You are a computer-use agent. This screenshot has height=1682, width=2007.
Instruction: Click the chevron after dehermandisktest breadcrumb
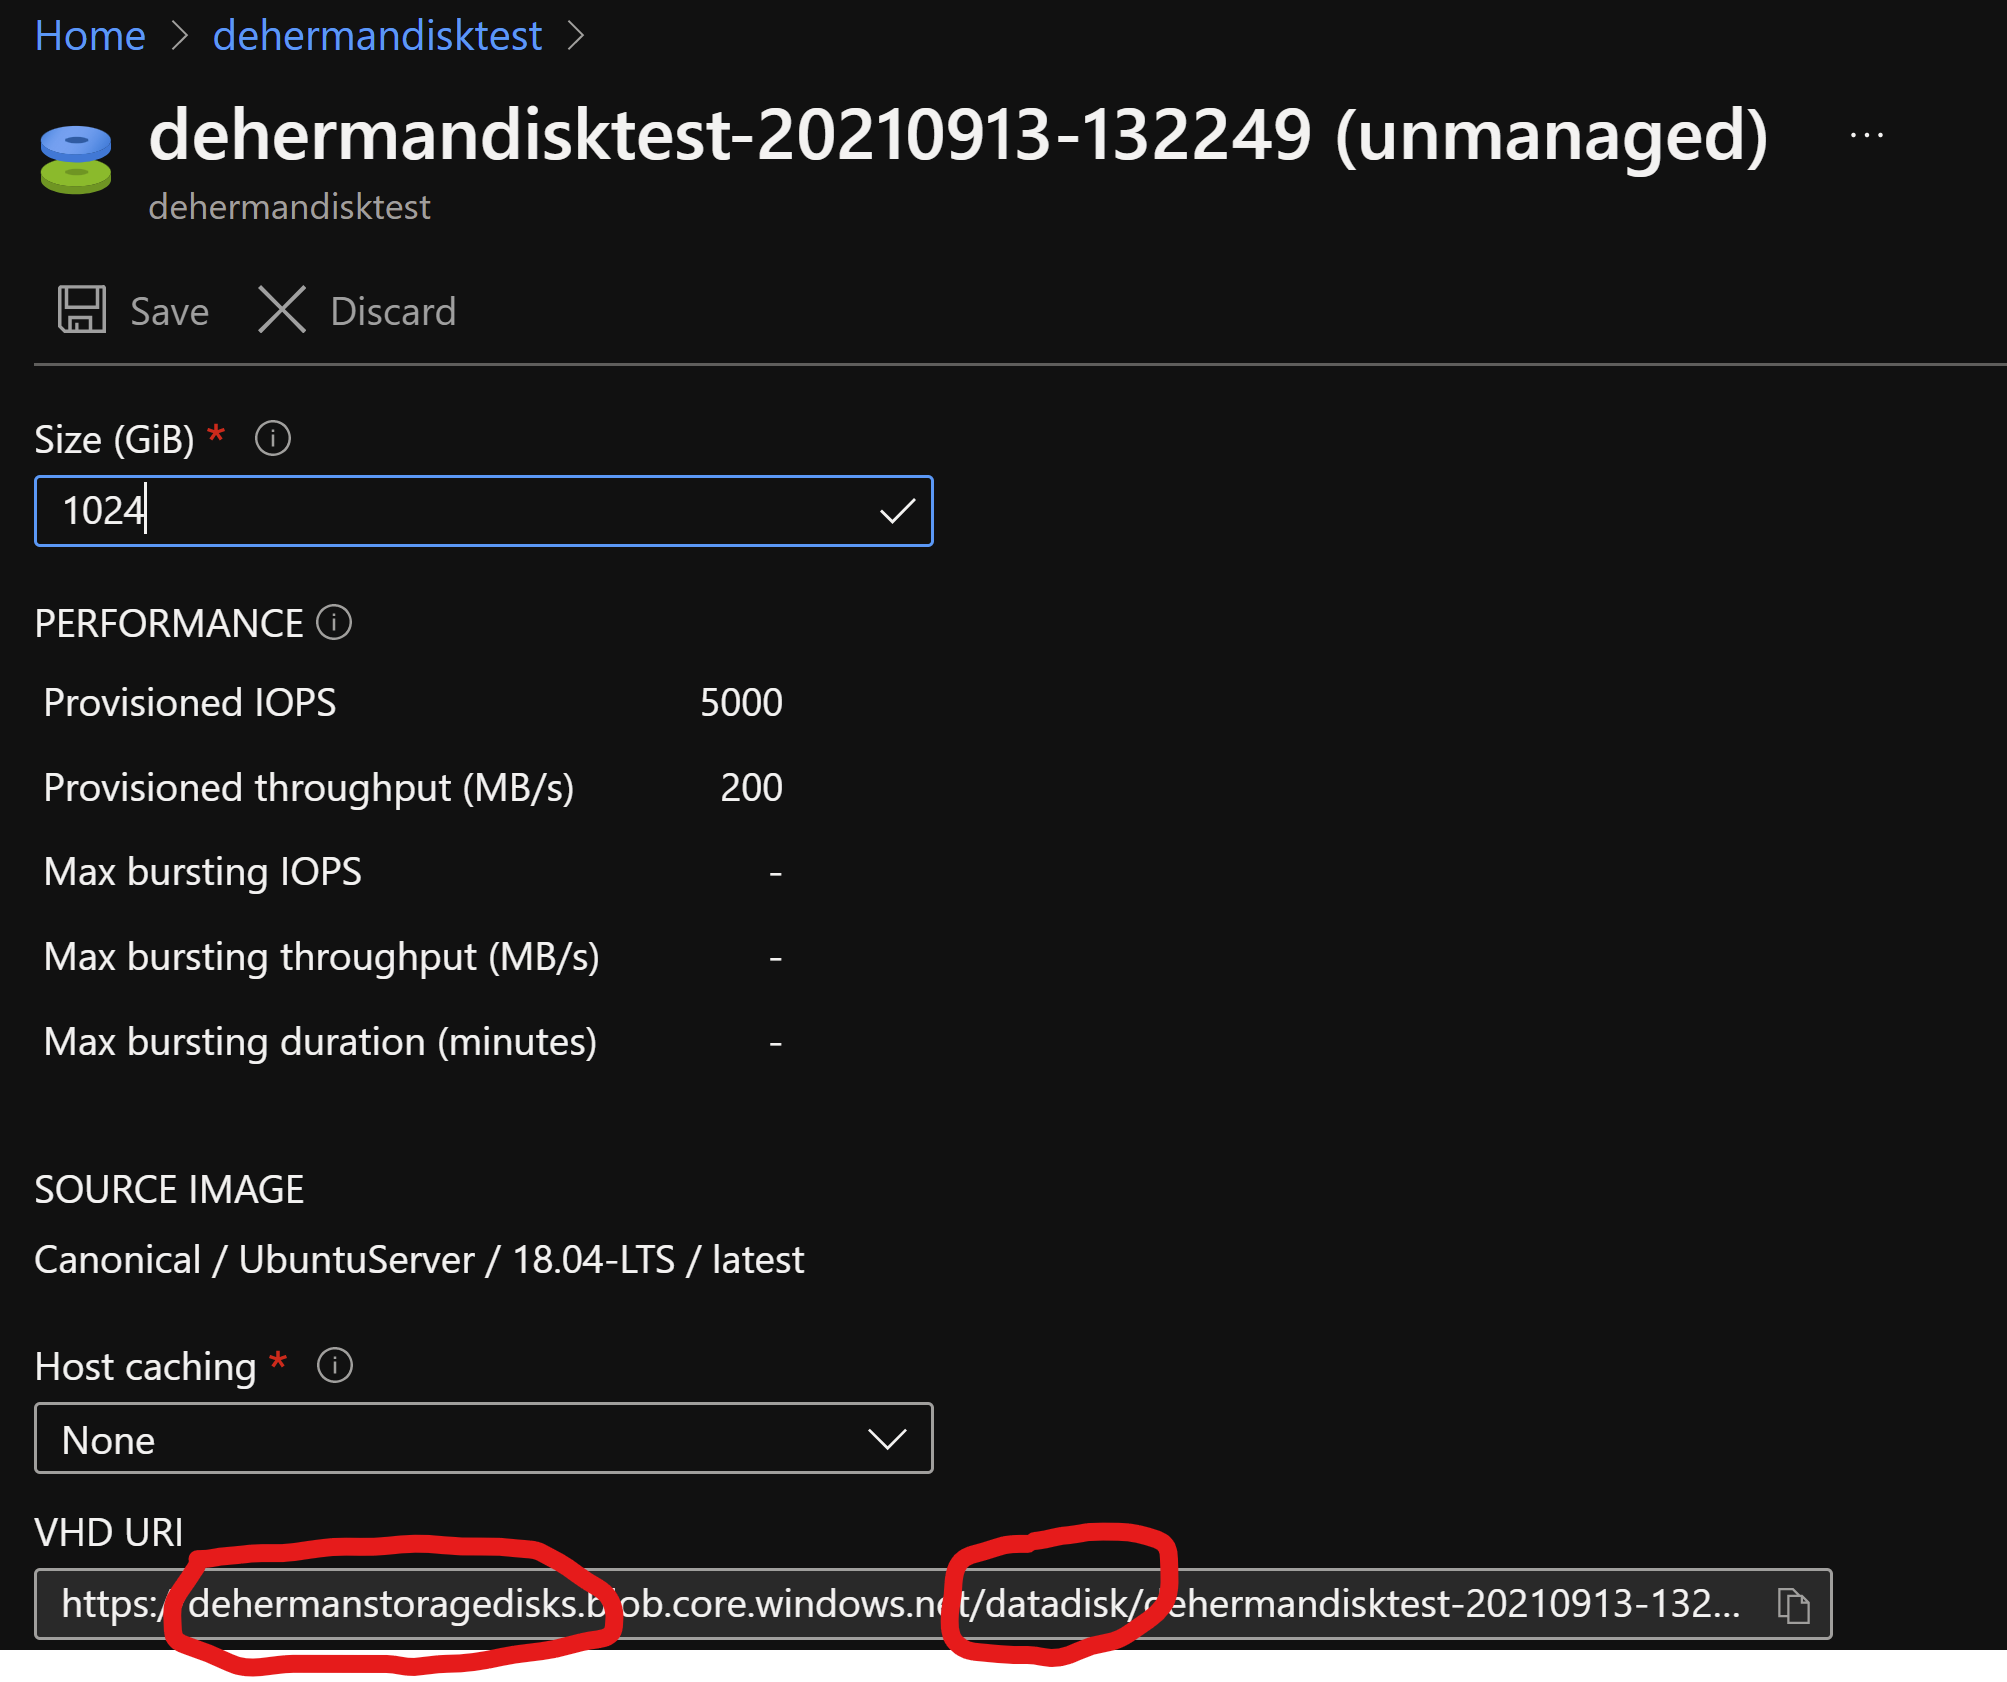[576, 36]
